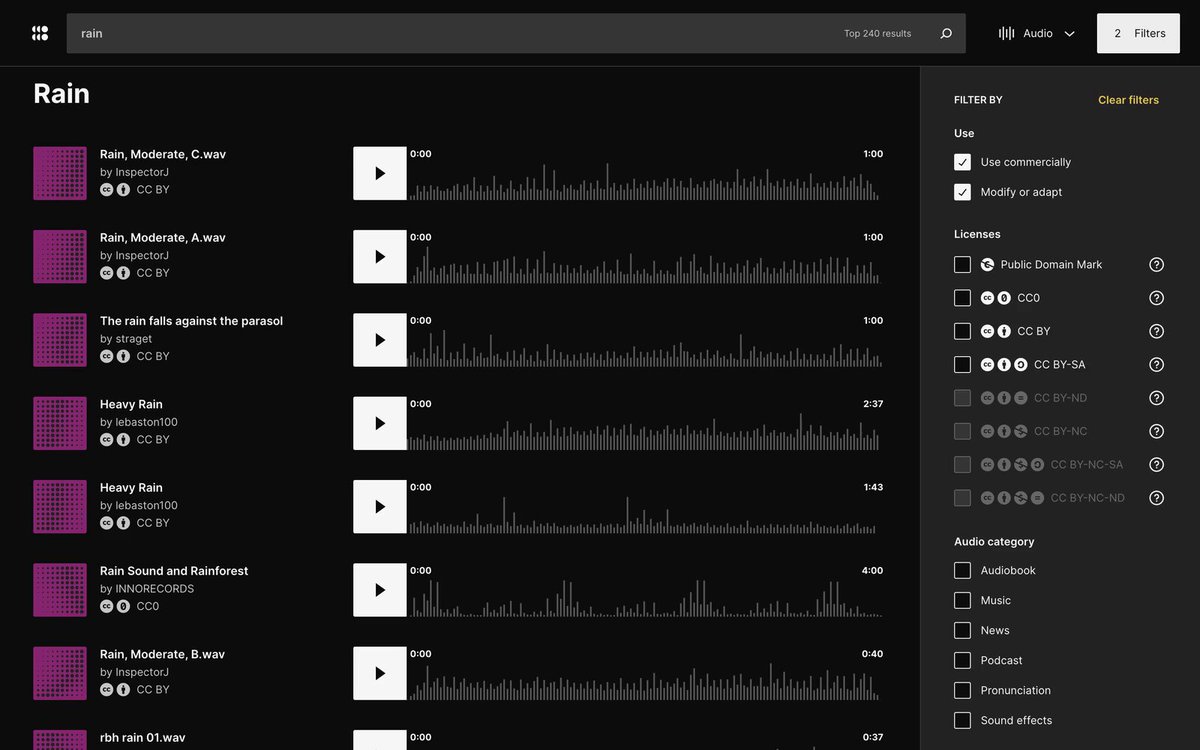1200x750 pixels.
Task: Check the Sound effects category
Action: tap(962, 721)
